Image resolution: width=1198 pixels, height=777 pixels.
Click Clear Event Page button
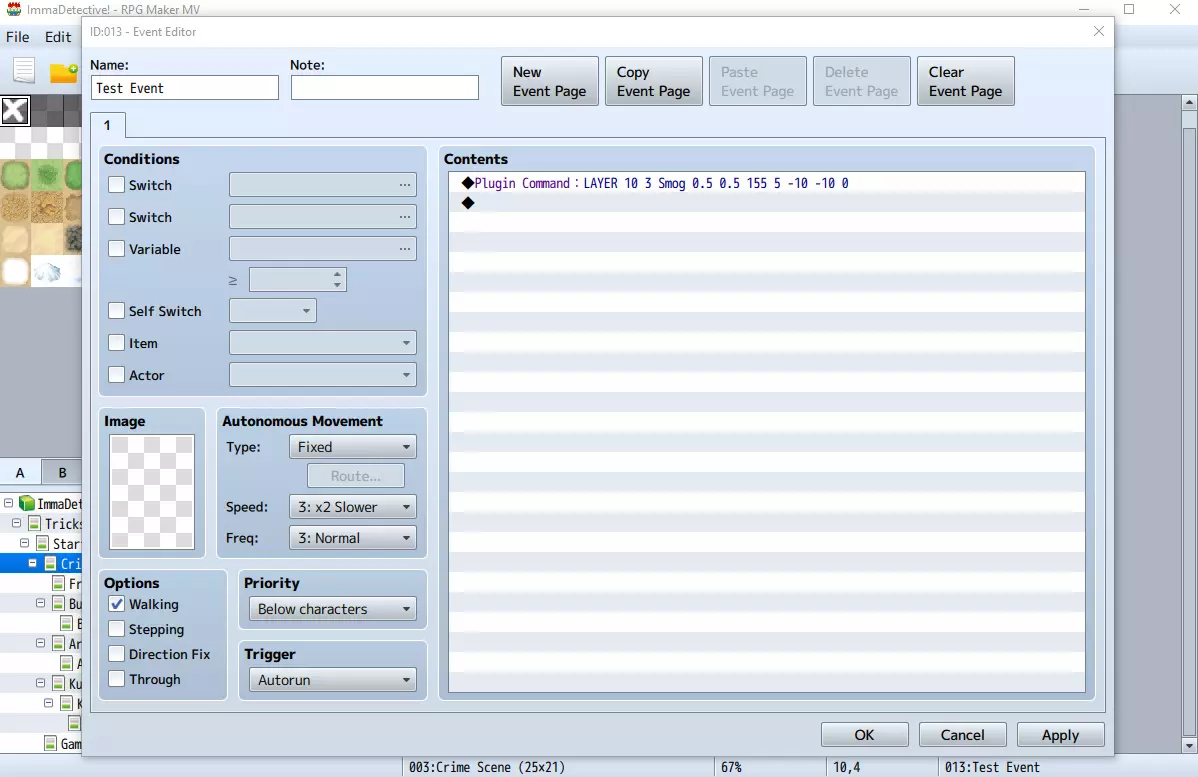click(x=965, y=81)
